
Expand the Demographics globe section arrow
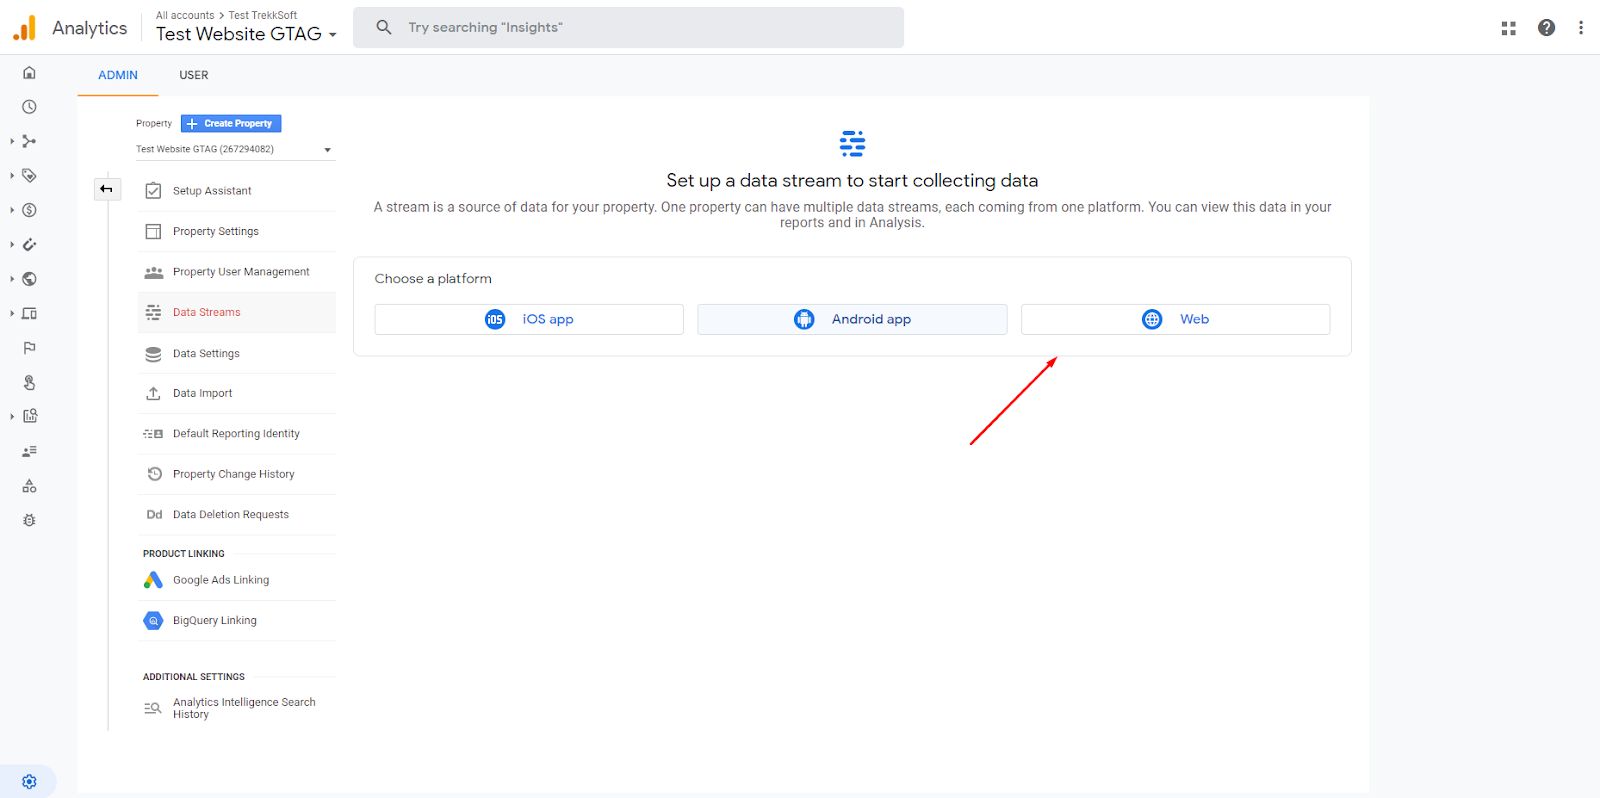pyautogui.click(x=12, y=279)
